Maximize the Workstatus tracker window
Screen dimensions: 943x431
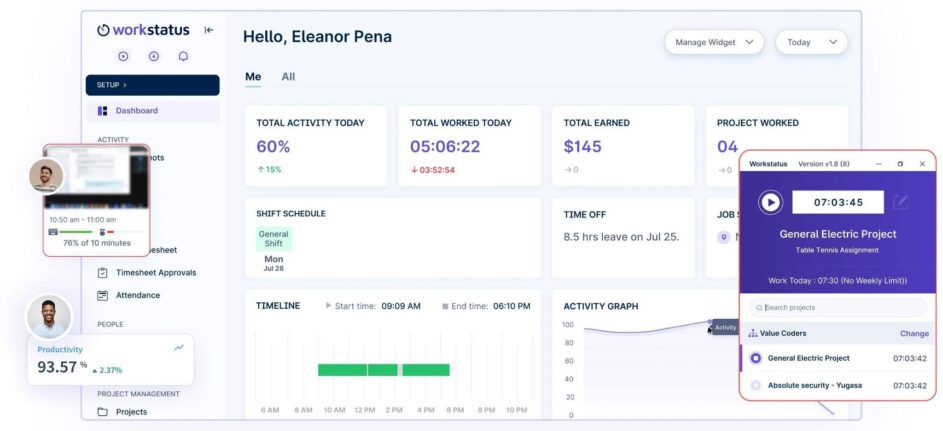900,164
